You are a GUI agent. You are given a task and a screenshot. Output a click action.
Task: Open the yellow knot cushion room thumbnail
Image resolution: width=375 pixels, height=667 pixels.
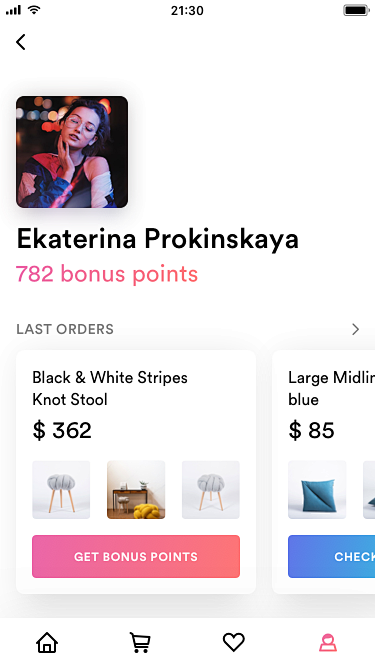click(x=136, y=490)
